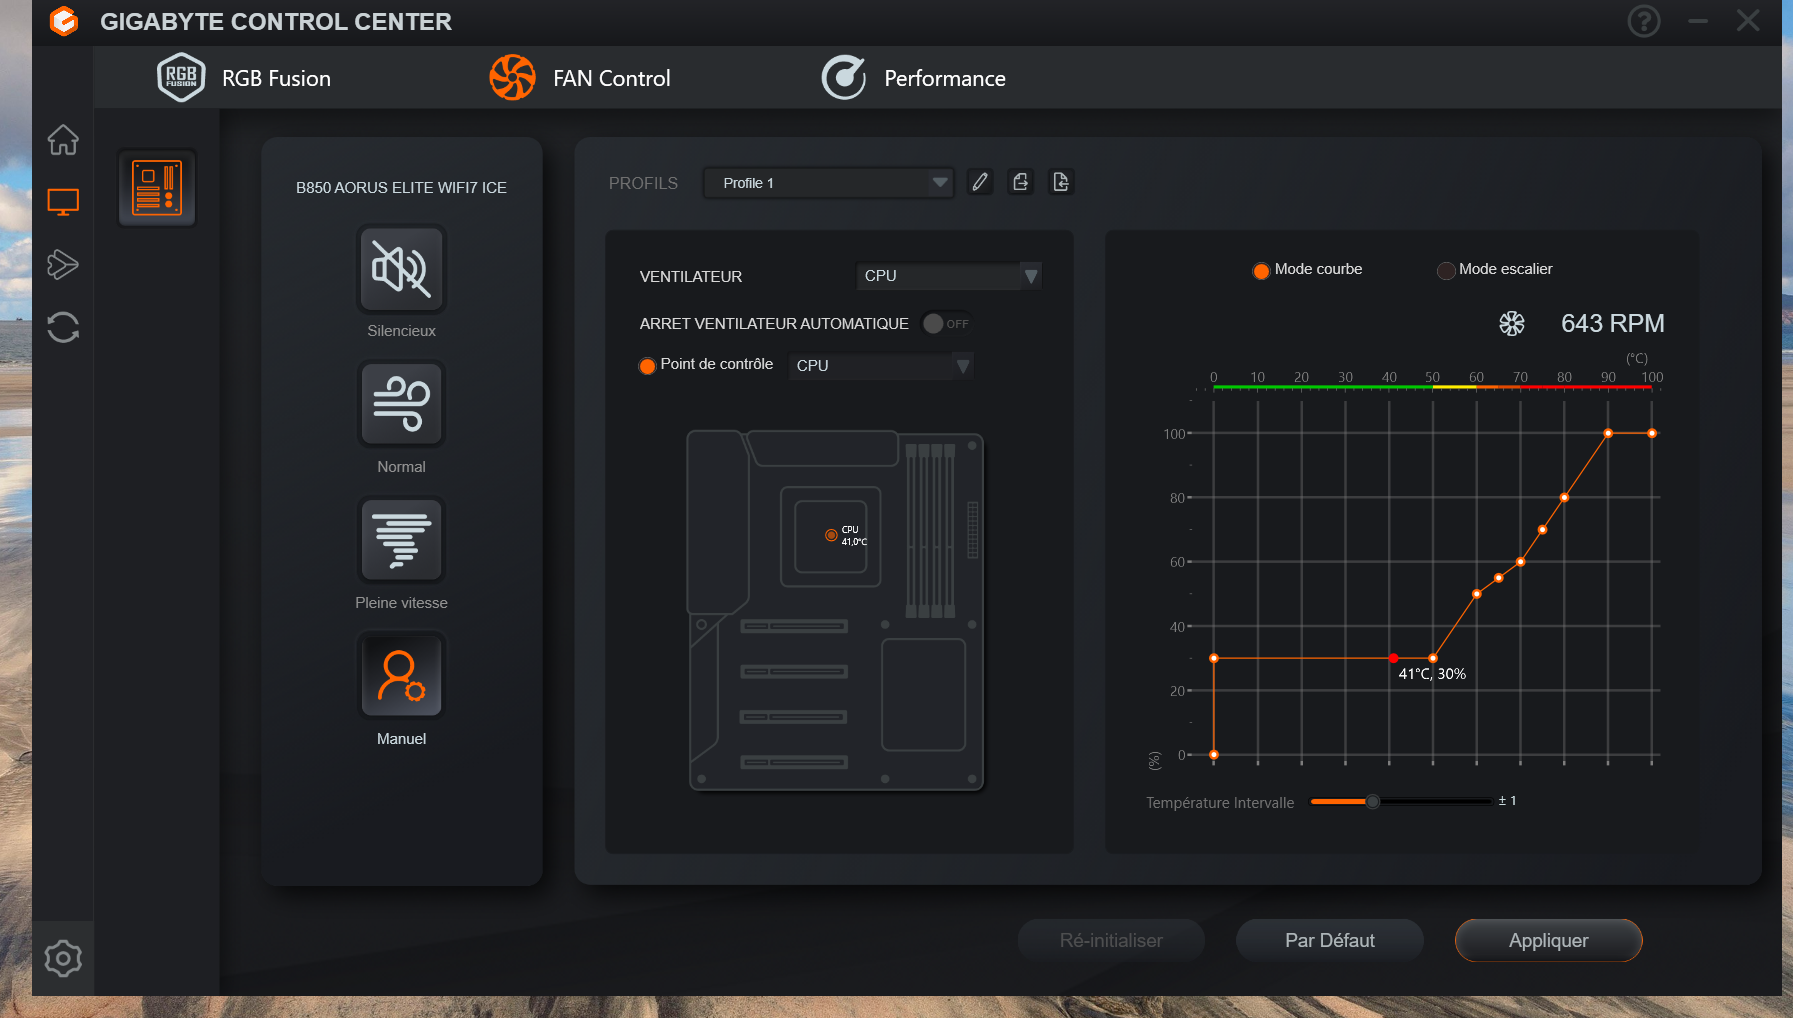The image size is (1793, 1018).
Task: Open the Profile 1 dropdown
Action: (x=828, y=183)
